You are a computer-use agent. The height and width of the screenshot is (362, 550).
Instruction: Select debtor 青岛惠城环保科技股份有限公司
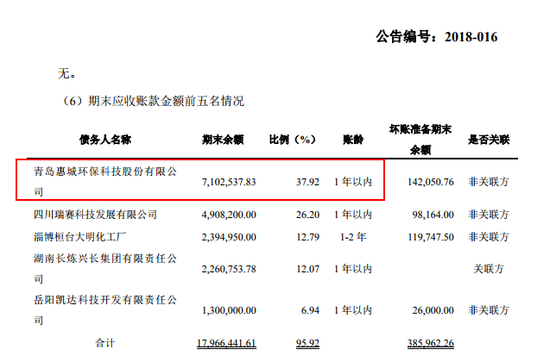105,181
